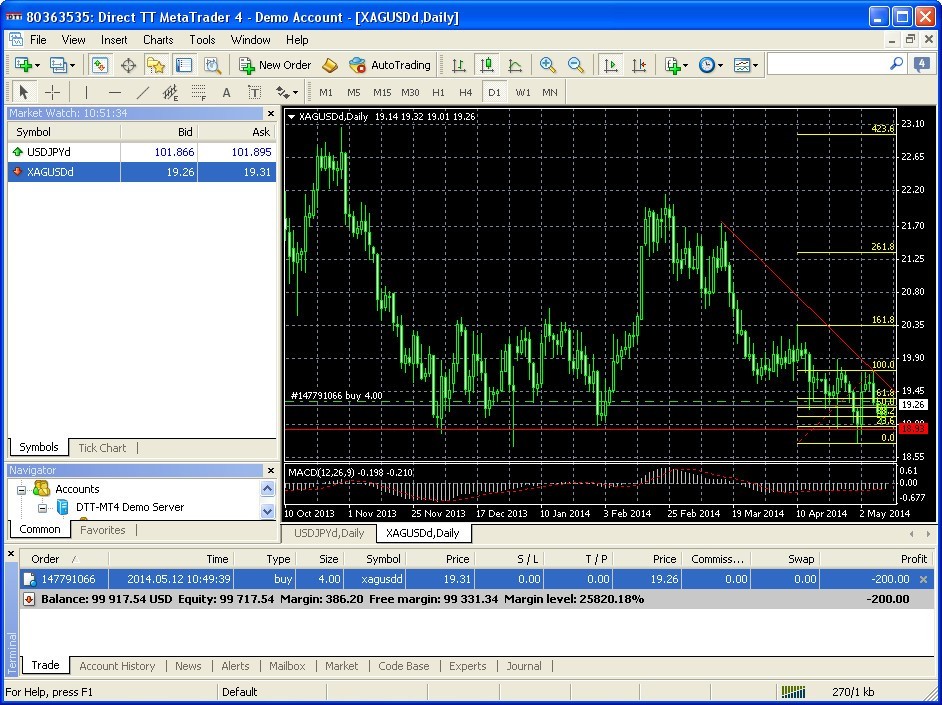This screenshot has width=942, height=705.
Task: Open a New Order window
Action: point(275,64)
